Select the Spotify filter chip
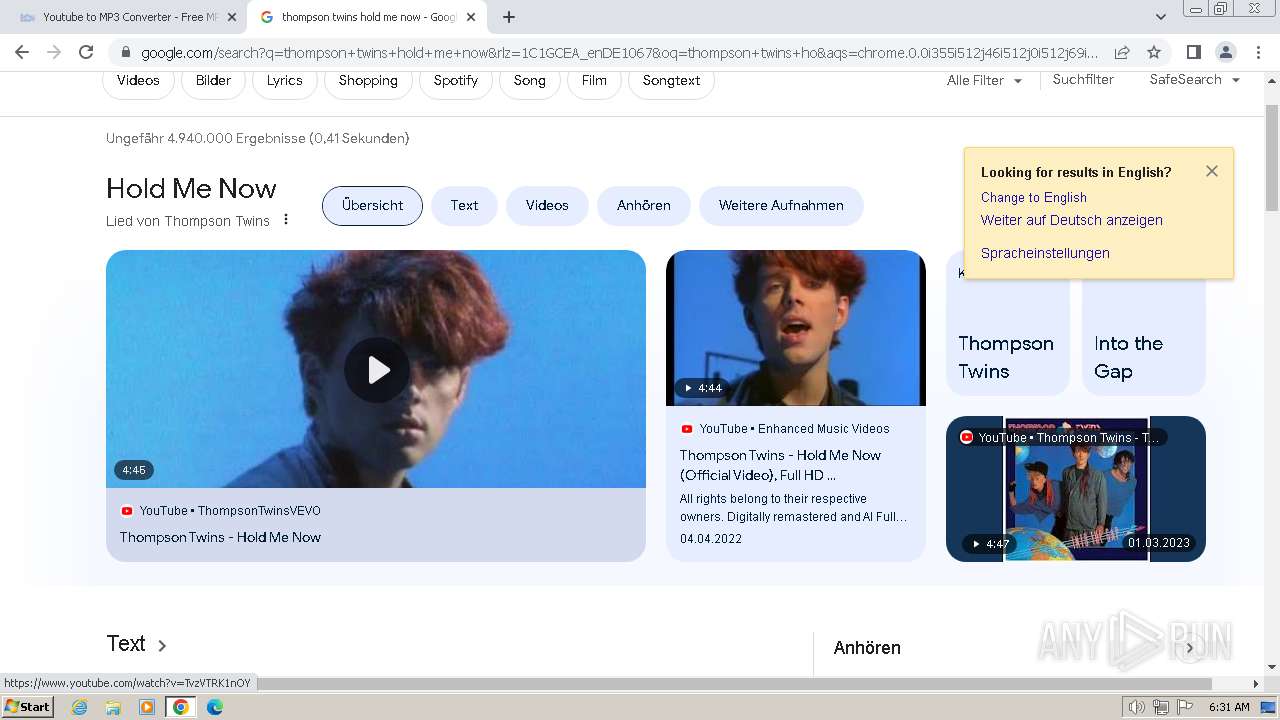This screenshot has height=720, width=1280. [x=456, y=80]
